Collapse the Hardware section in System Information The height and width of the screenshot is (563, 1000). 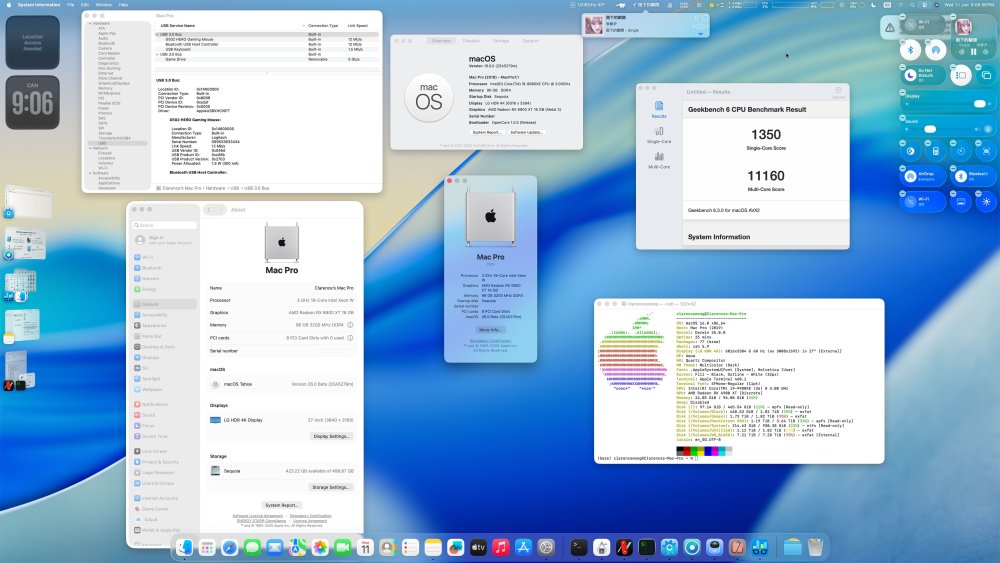(90, 24)
